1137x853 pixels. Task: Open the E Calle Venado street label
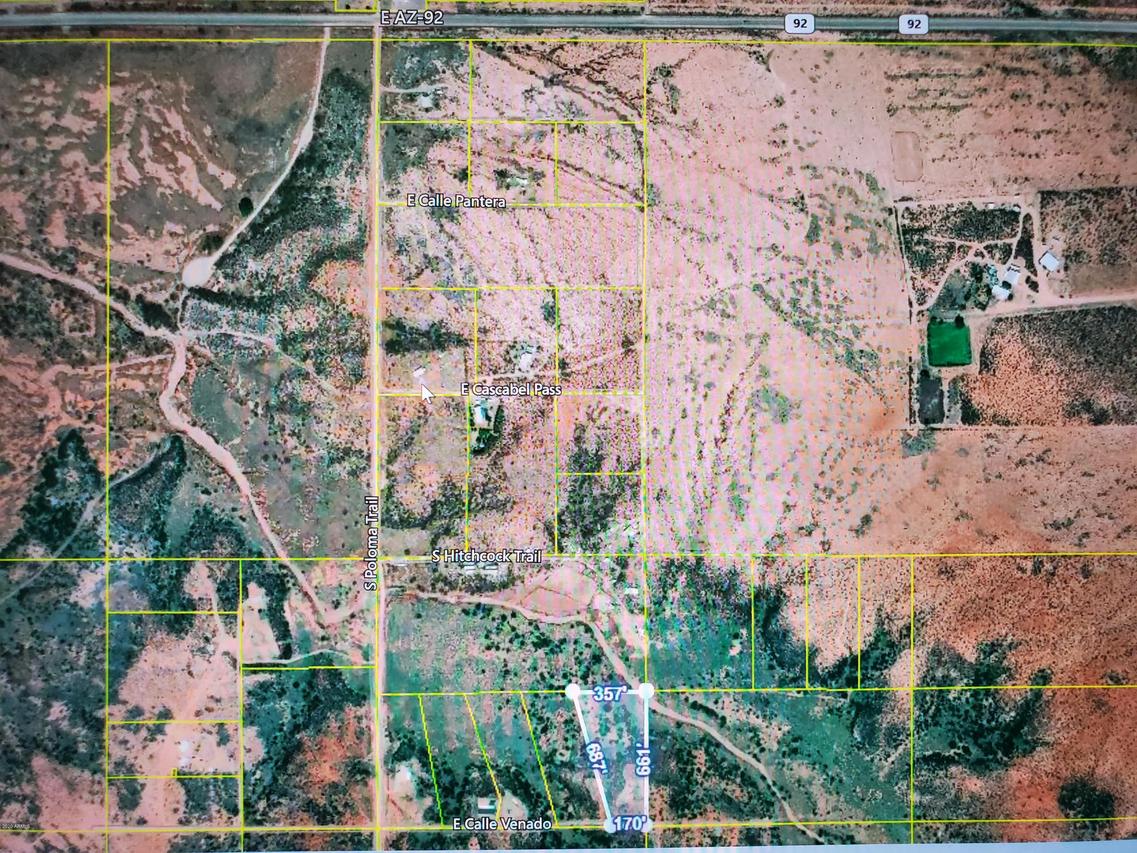tap(502, 825)
